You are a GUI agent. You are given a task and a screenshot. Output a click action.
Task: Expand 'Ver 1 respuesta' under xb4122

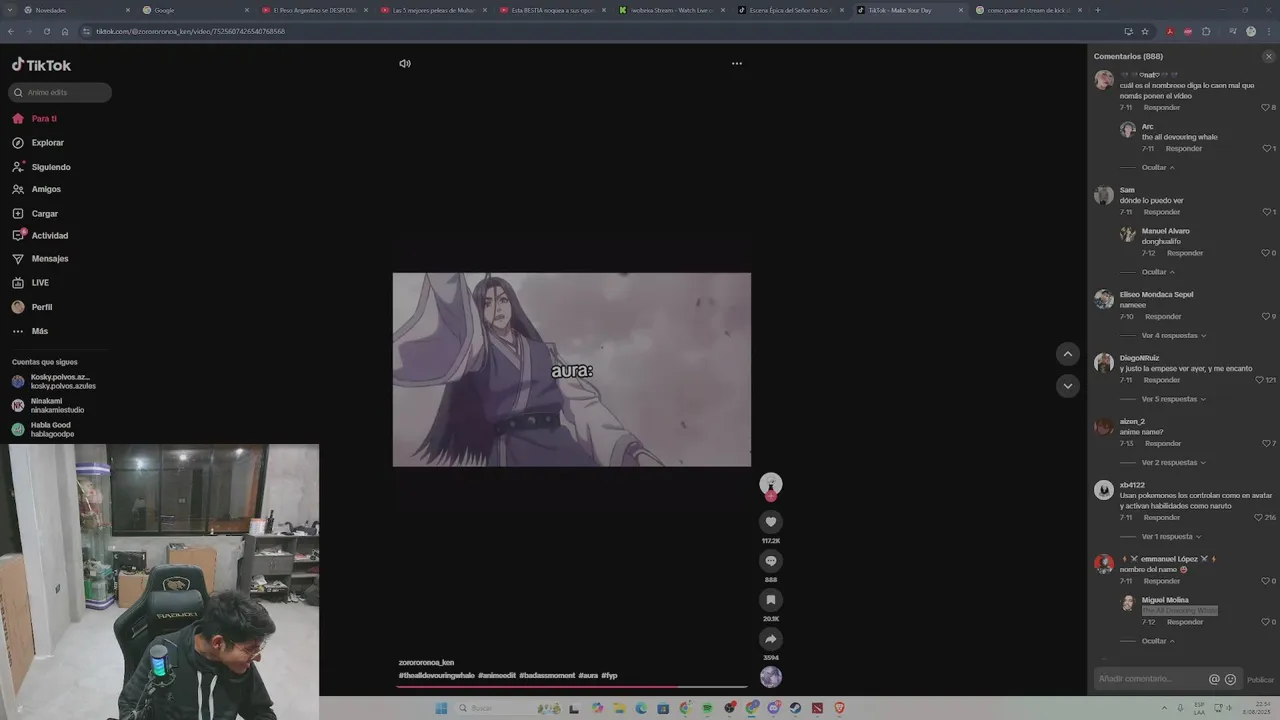coord(1171,536)
